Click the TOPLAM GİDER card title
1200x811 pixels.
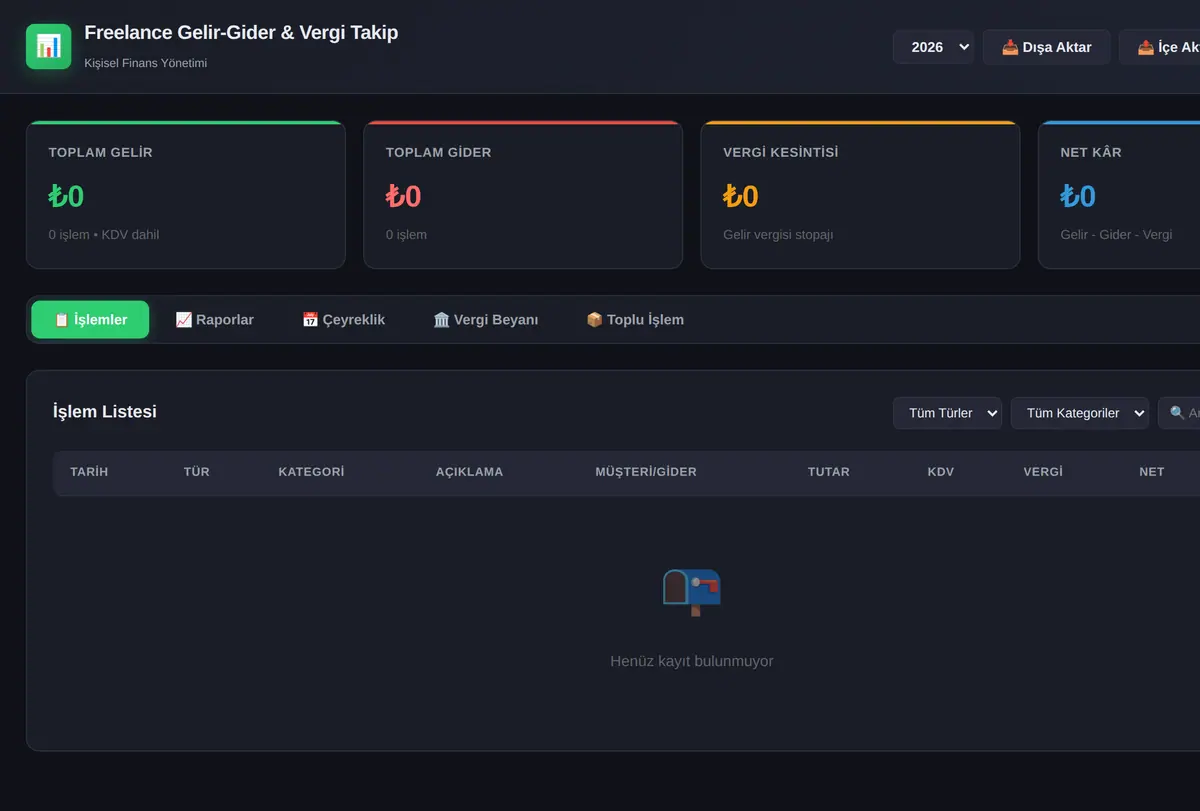[438, 153]
